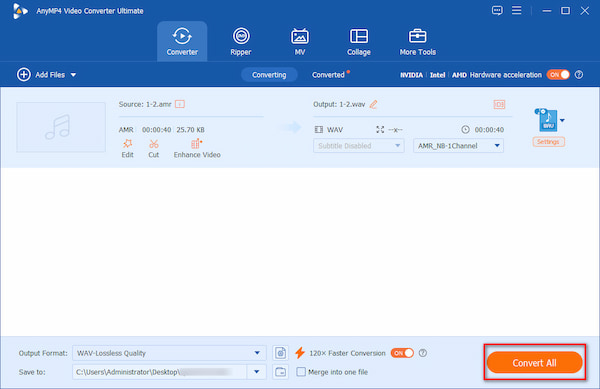Expand the Save to path dropdown

[x=257, y=372]
